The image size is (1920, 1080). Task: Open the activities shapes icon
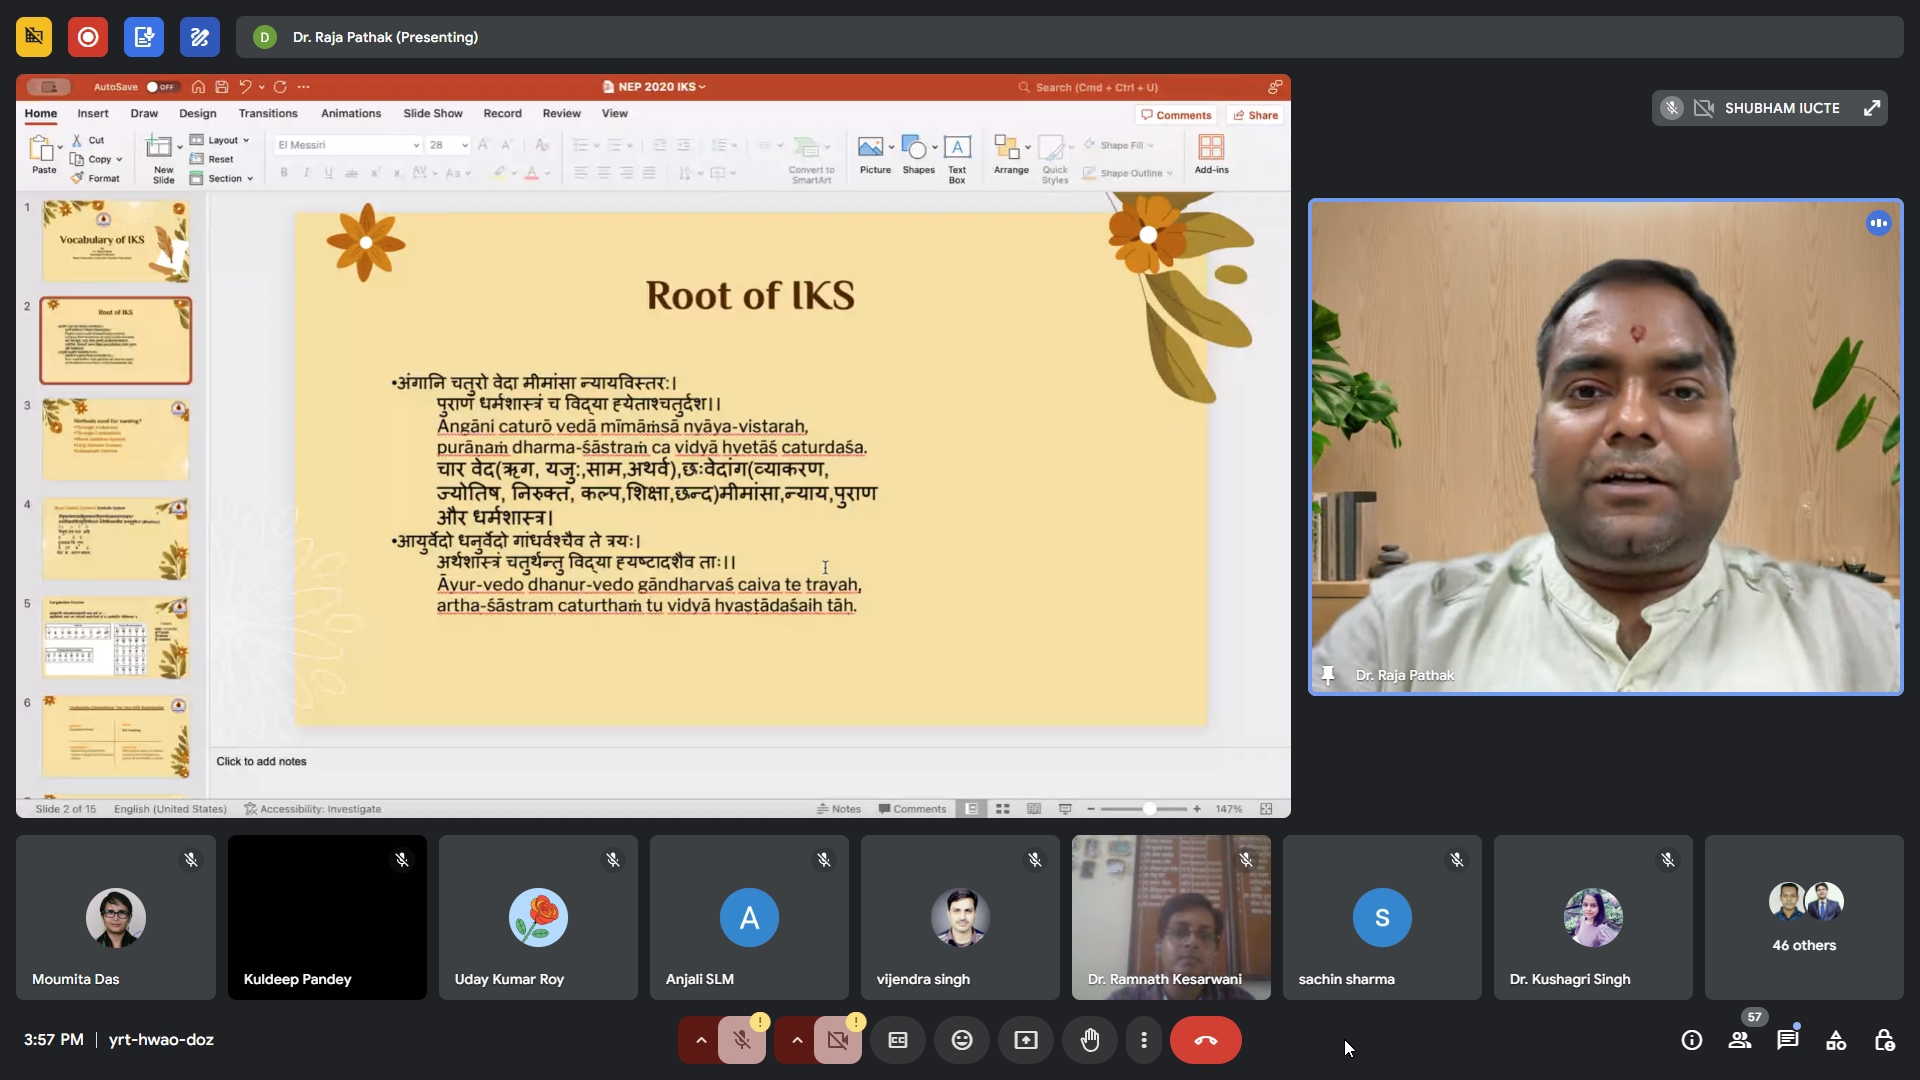coord(1836,1040)
